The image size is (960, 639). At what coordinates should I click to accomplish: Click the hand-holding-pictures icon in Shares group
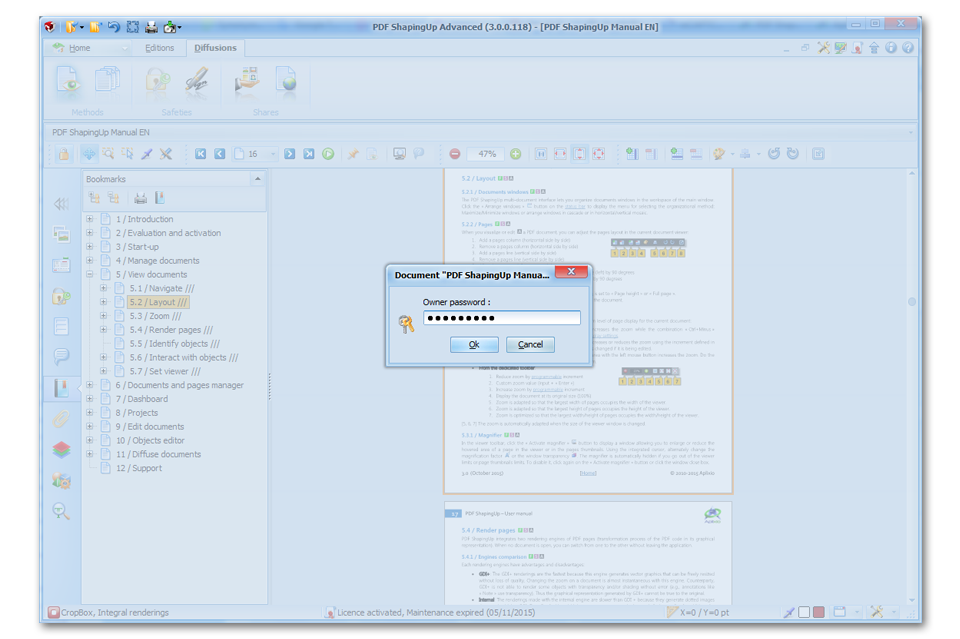point(247,81)
